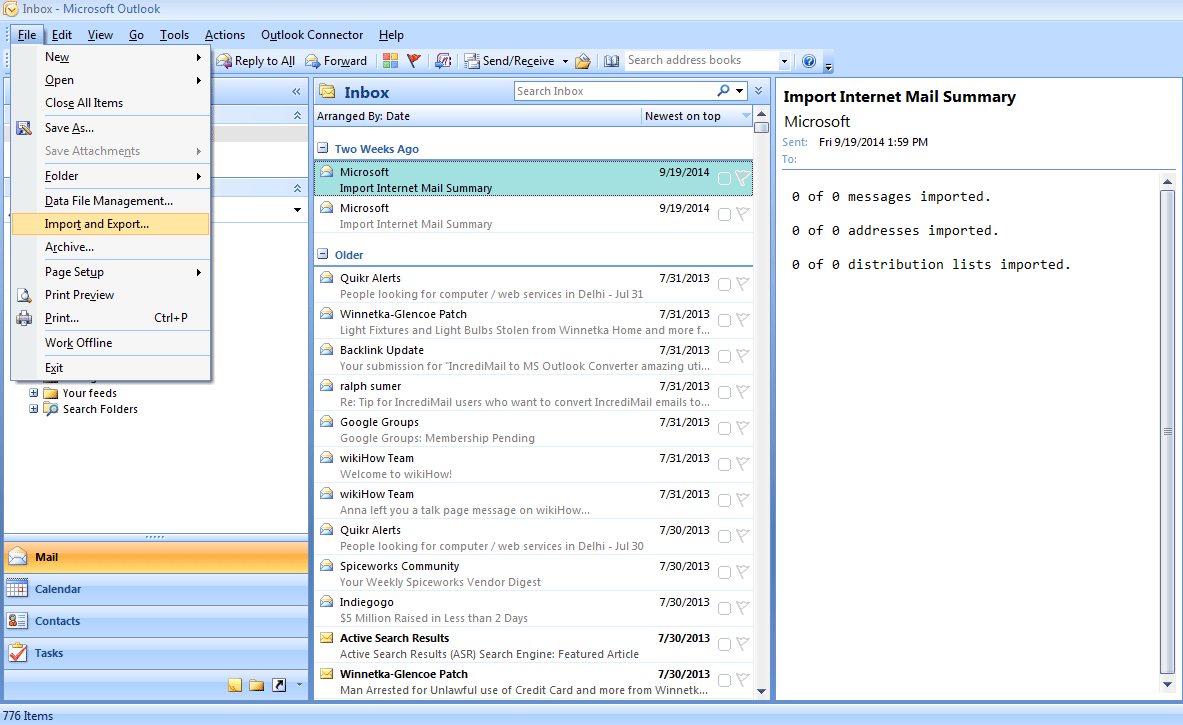Switch to the Contacts pane
This screenshot has height=725, width=1183.
click(x=156, y=621)
